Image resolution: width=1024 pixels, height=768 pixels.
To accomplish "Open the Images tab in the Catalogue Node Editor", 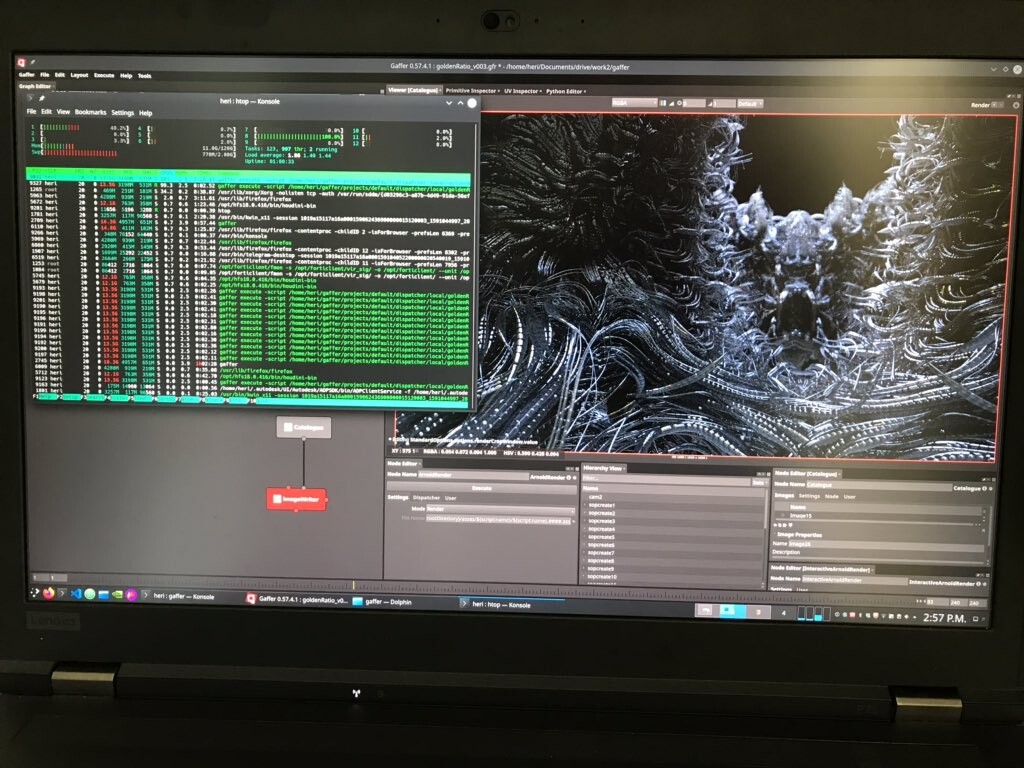I will click(784, 496).
